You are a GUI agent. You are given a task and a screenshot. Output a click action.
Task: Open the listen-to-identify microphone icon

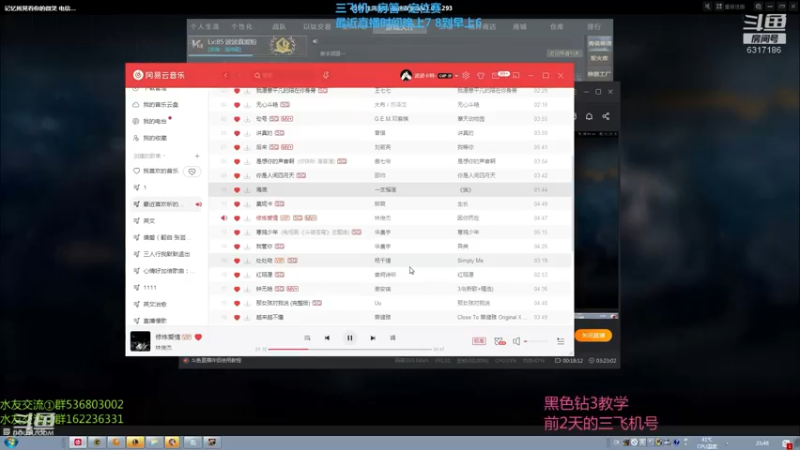(x=326, y=76)
